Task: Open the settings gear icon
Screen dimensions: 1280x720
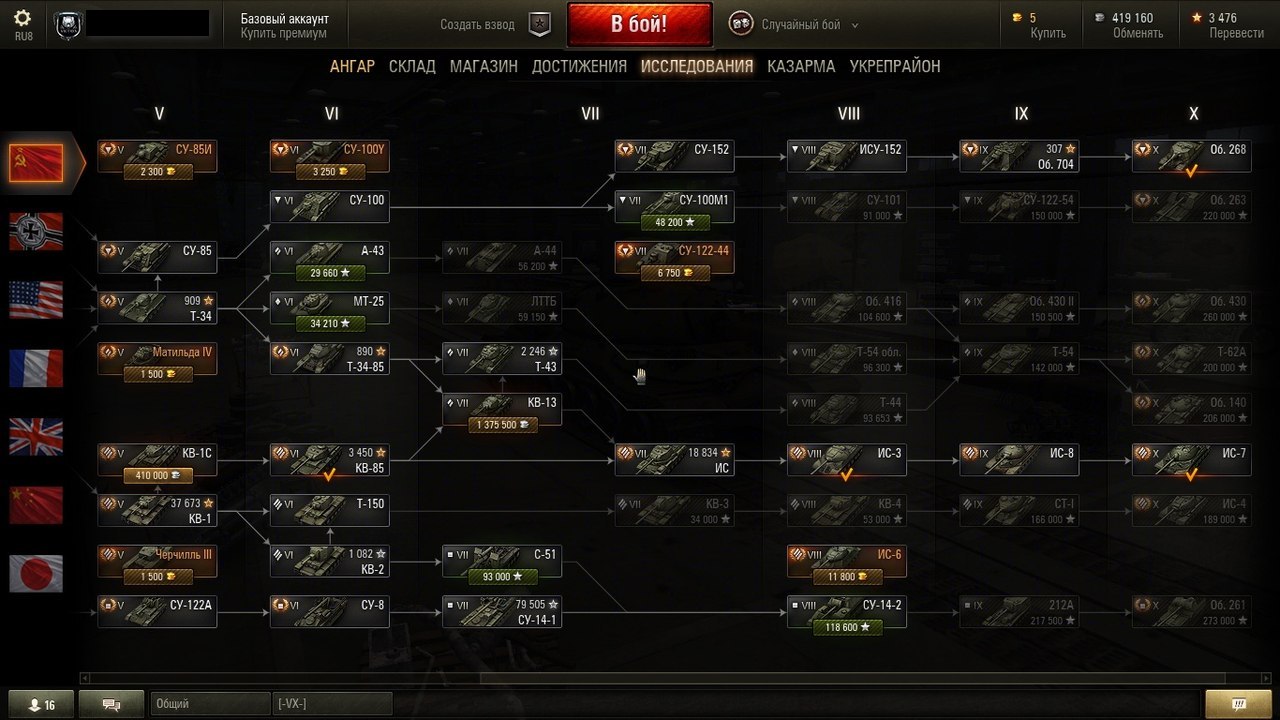Action: 23,19
